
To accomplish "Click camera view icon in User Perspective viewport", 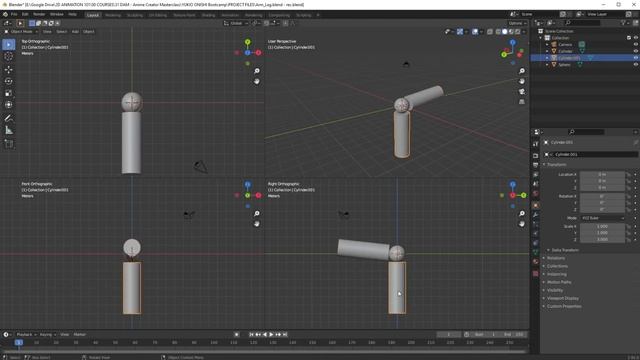I will click(x=522, y=91).
